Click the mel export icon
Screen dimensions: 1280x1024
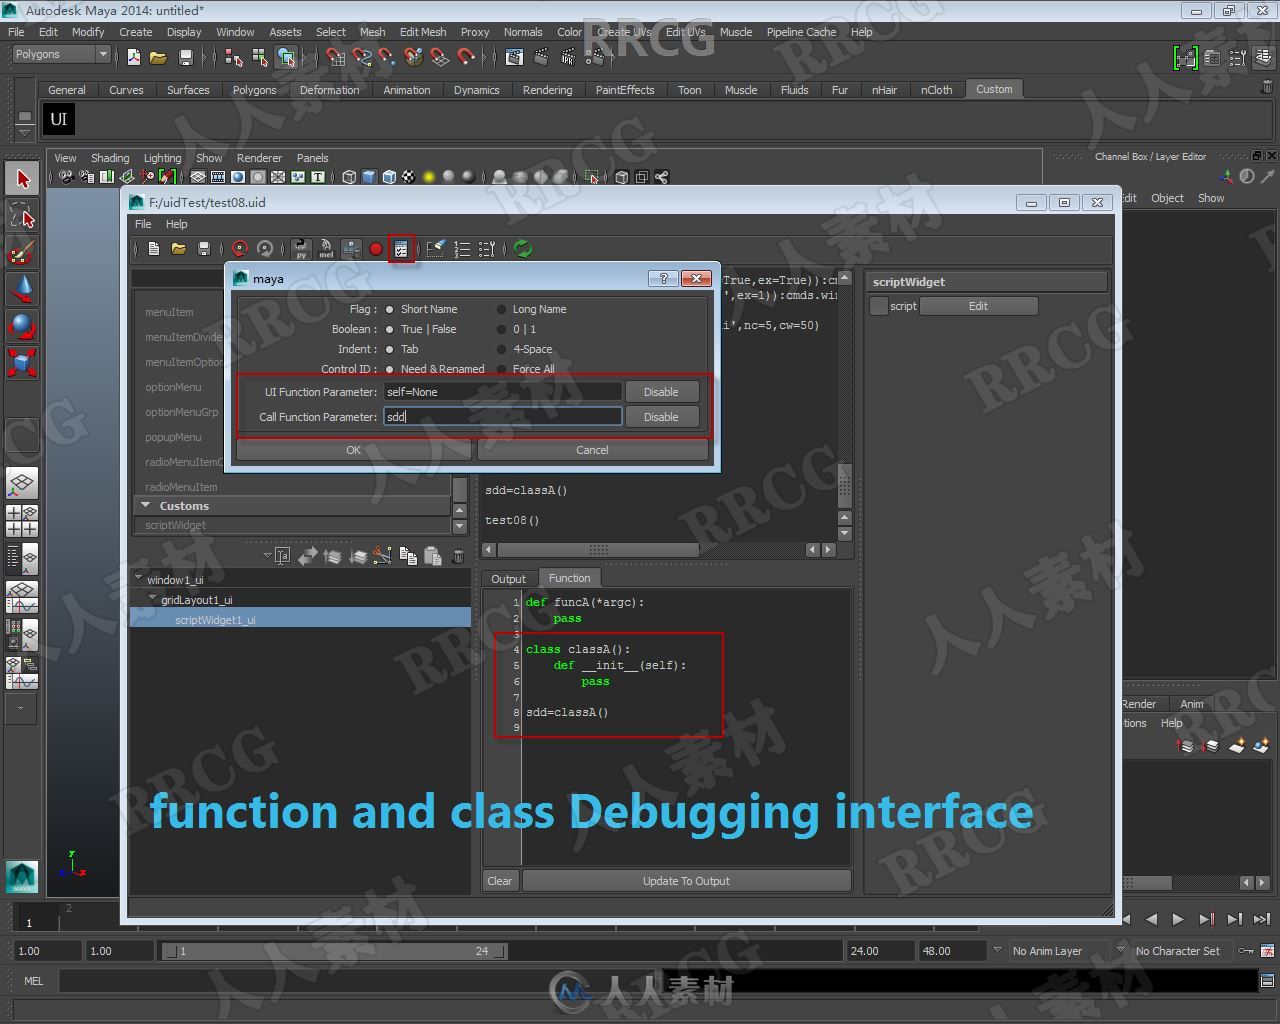(326, 249)
